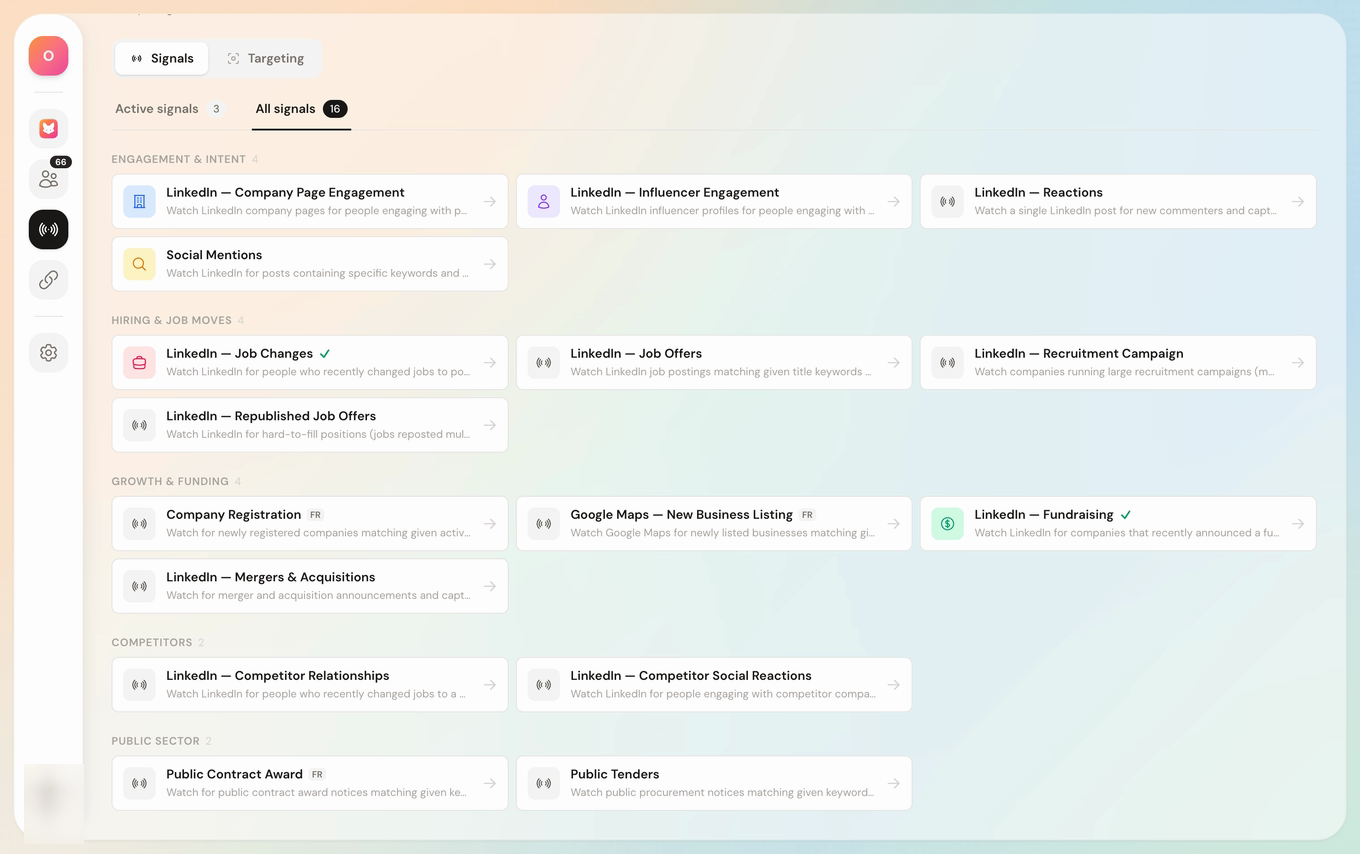This screenshot has height=854, width=1360.
Task: Click the arrow on Company Page Engagement card
Action: pyautogui.click(x=490, y=201)
